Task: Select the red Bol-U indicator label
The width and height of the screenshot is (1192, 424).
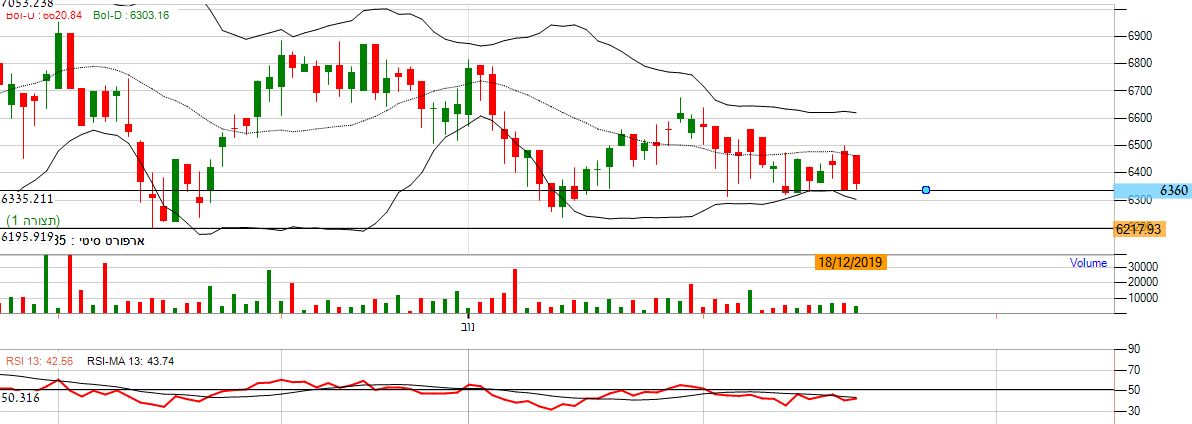Action: (x=43, y=15)
